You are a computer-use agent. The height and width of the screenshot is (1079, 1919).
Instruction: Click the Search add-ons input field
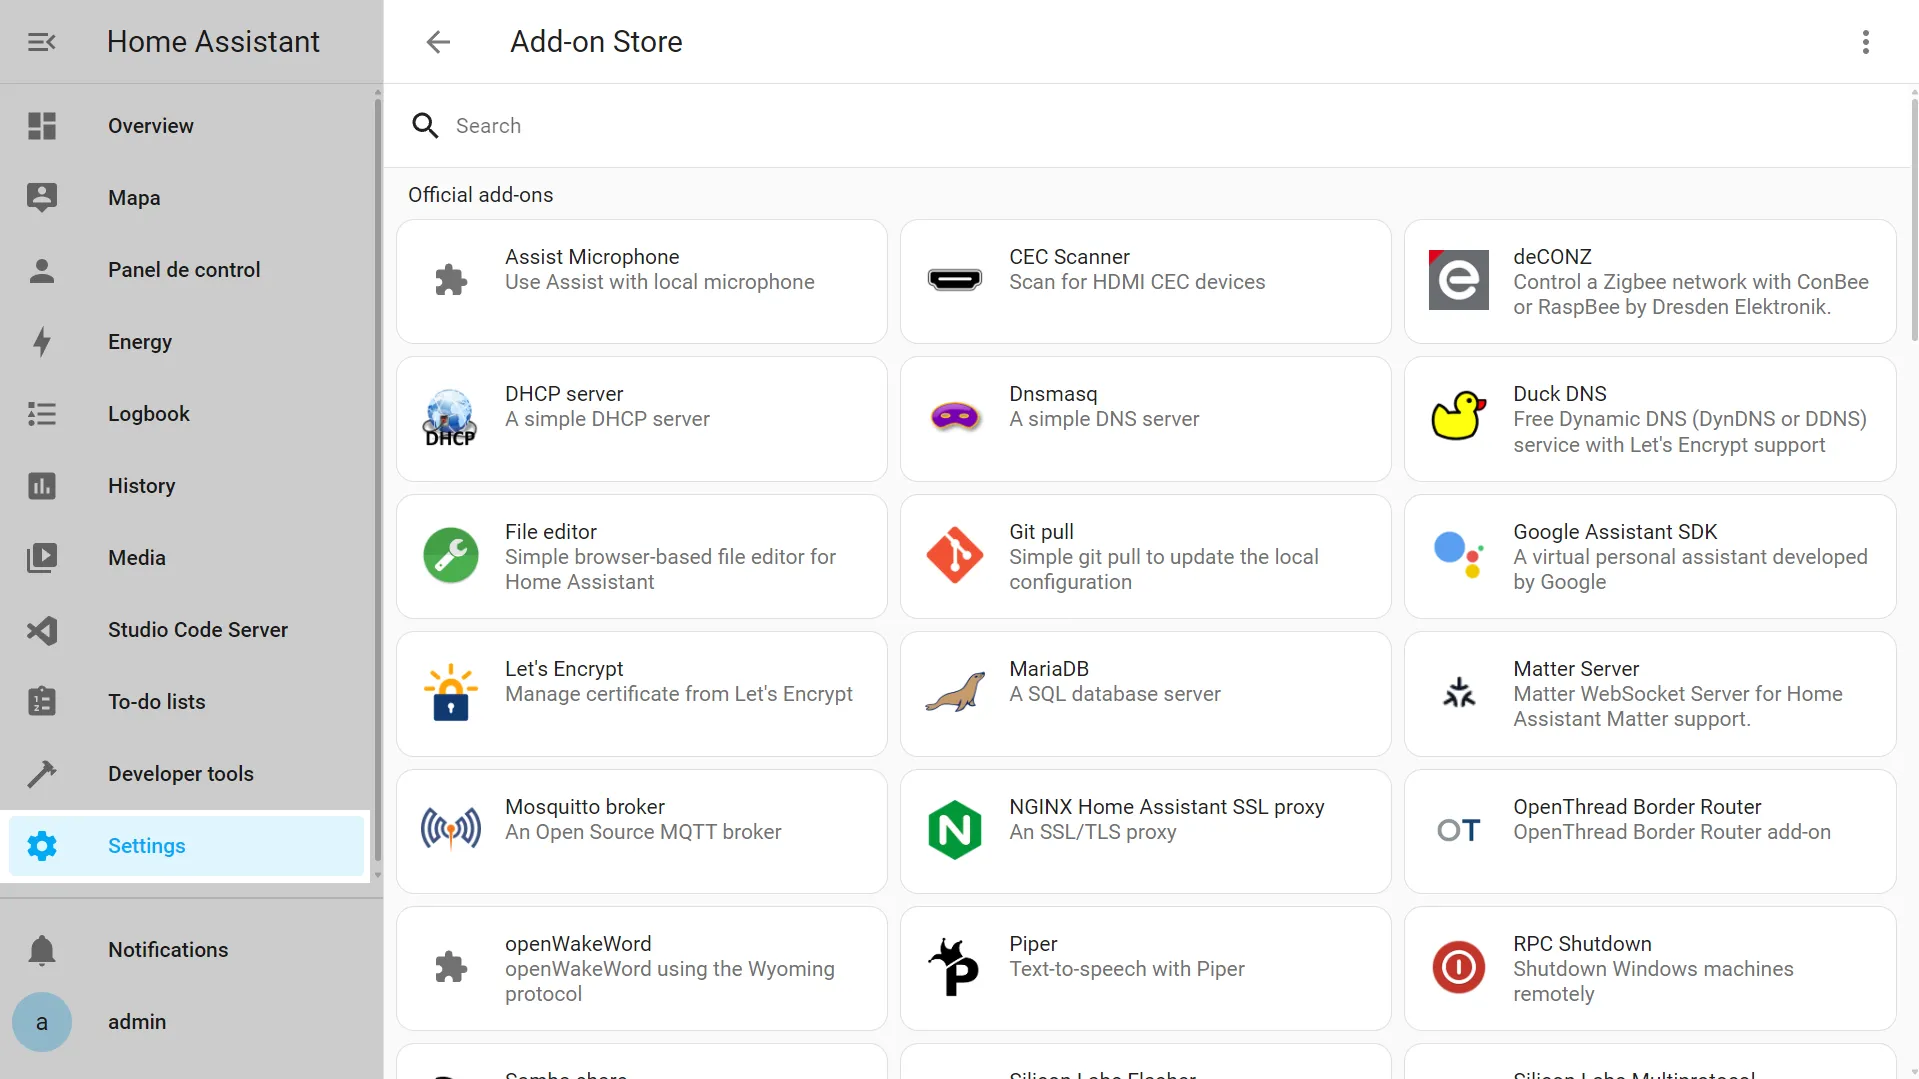coord(1150,126)
